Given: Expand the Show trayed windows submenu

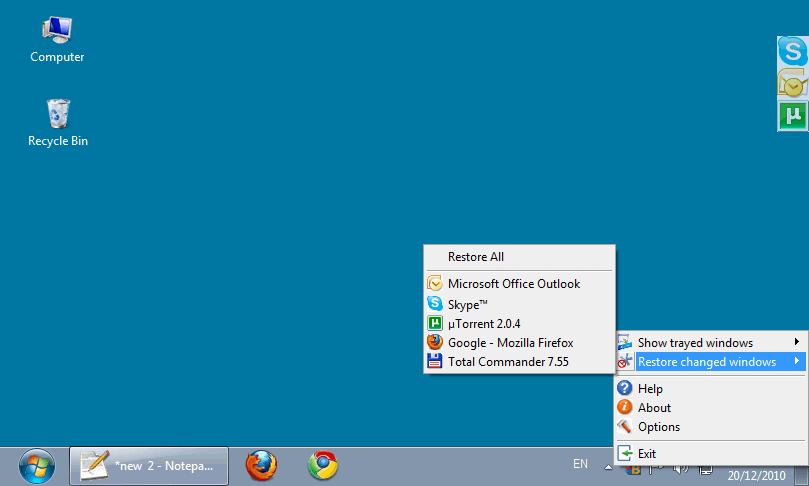Looking at the screenshot, I should [708, 343].
